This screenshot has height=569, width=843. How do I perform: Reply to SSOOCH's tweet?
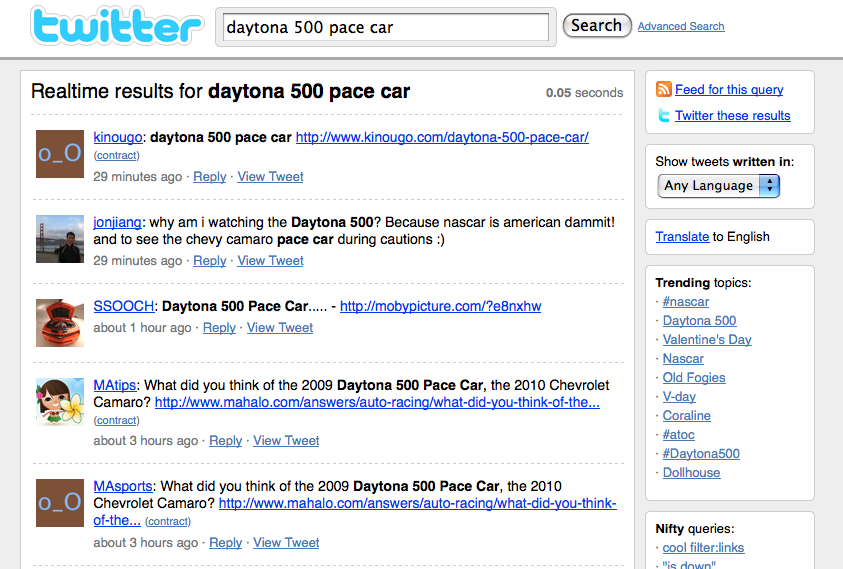219,328
